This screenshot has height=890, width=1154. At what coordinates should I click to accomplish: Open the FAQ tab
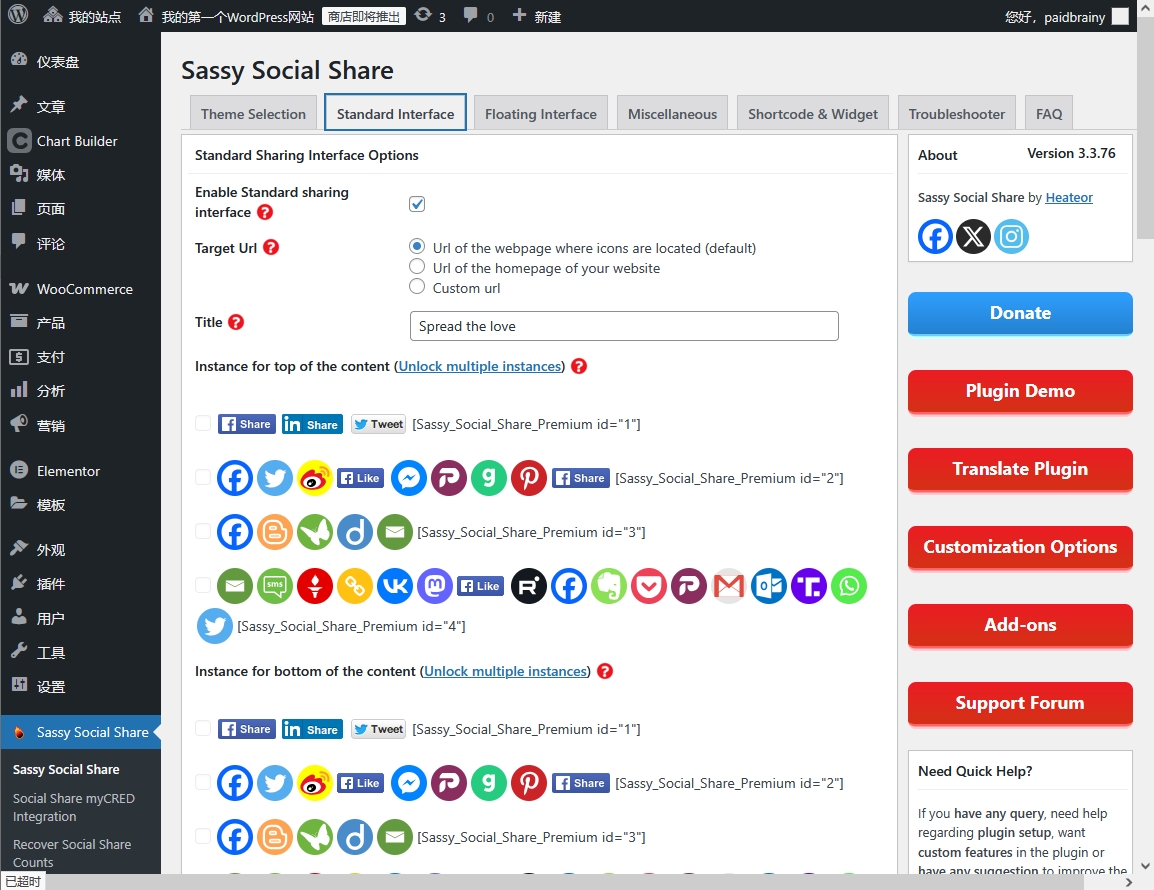tap(1049, 113)
